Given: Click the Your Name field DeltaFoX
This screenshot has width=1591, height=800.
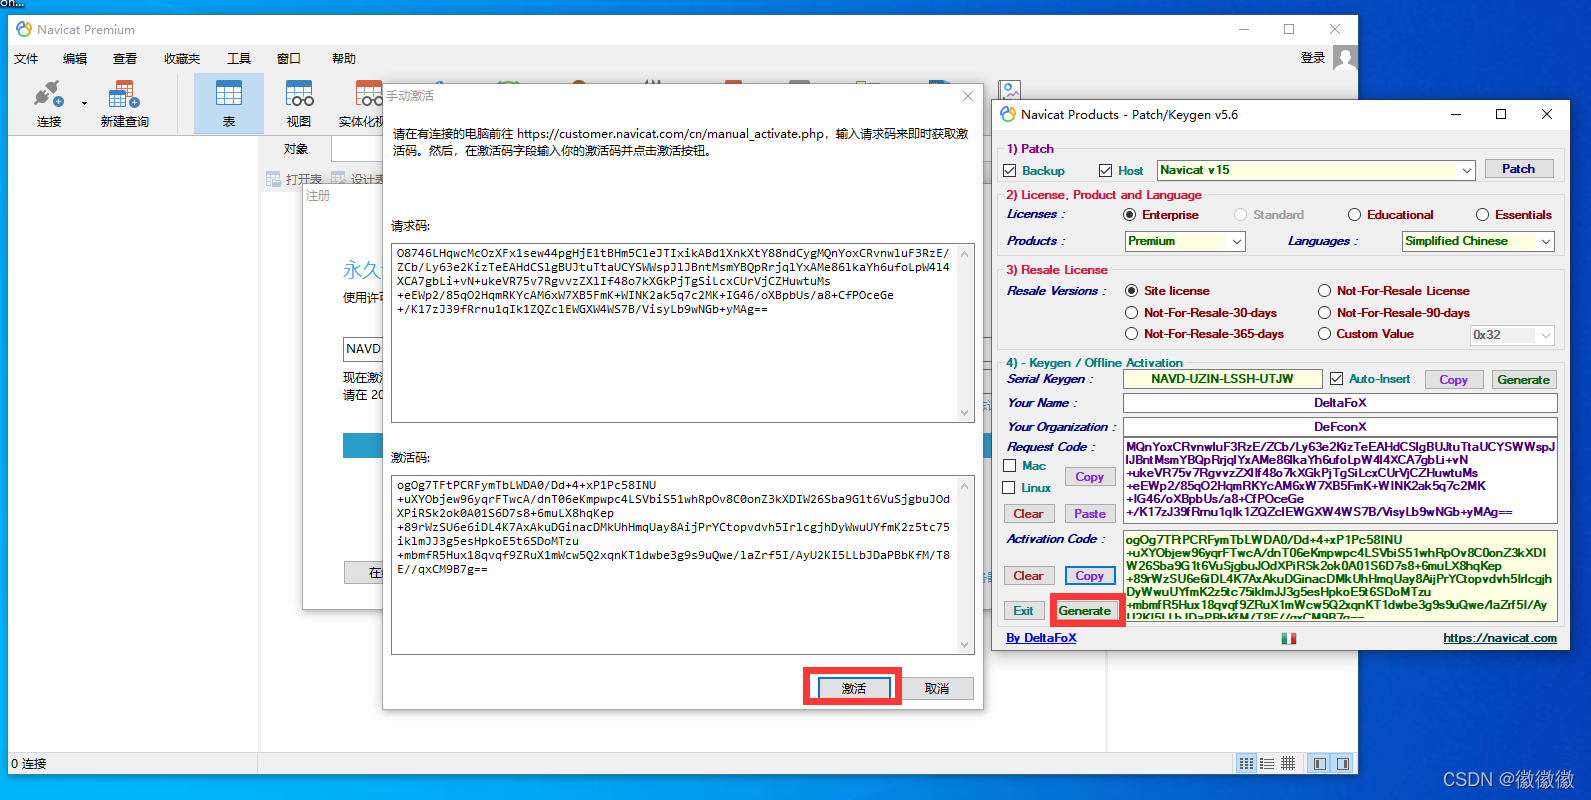Looking at the screenshot, I should 1340,403.
